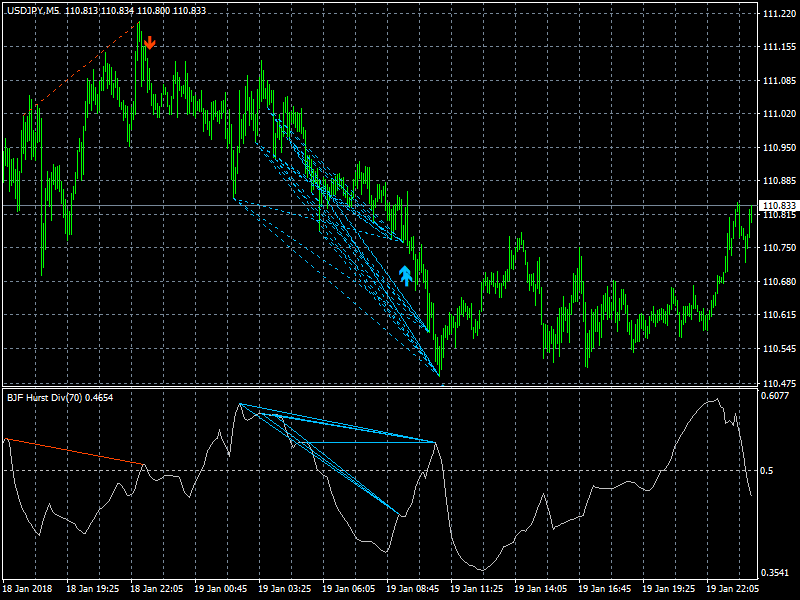Click the 19 Jan 00:45 time label

coord(221,589)
